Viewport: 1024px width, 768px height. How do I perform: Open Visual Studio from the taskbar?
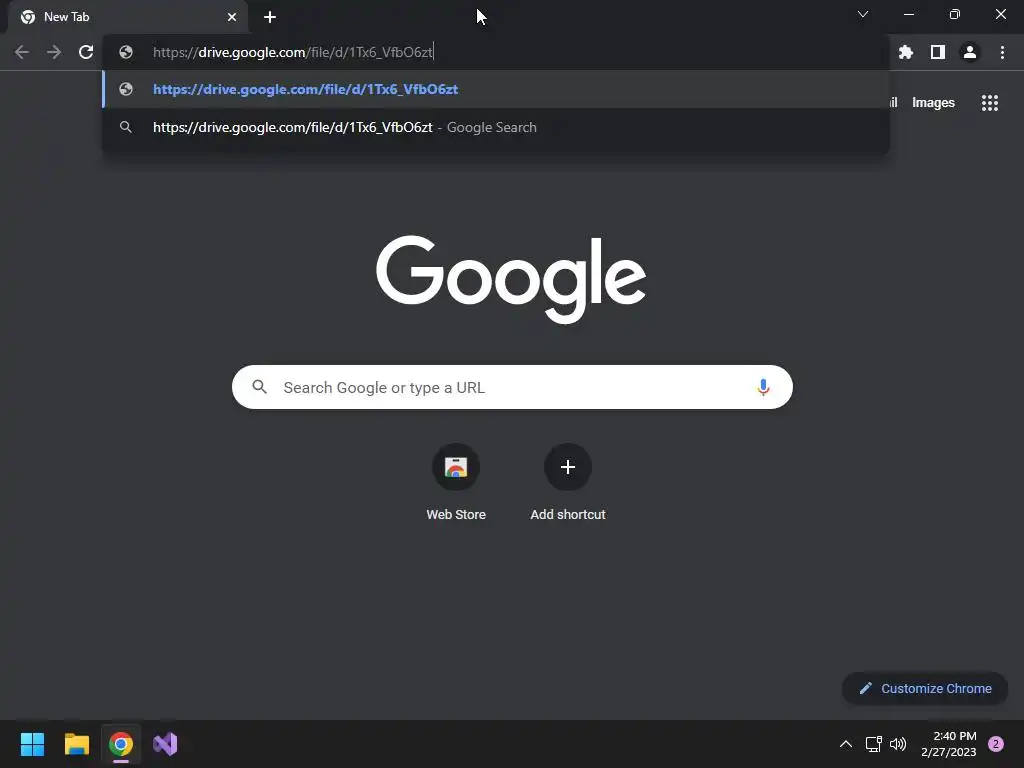point(165,744)
